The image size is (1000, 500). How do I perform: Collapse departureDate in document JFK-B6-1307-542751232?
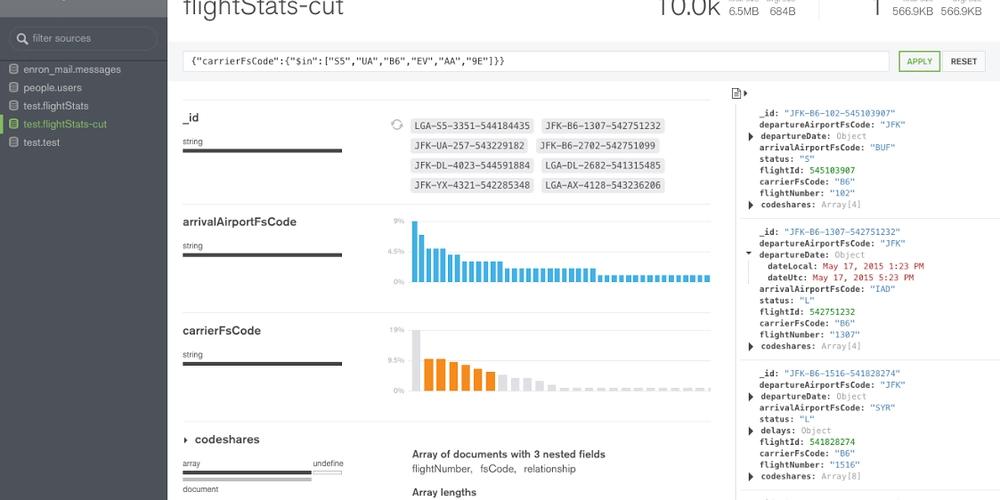coord(750,254)
